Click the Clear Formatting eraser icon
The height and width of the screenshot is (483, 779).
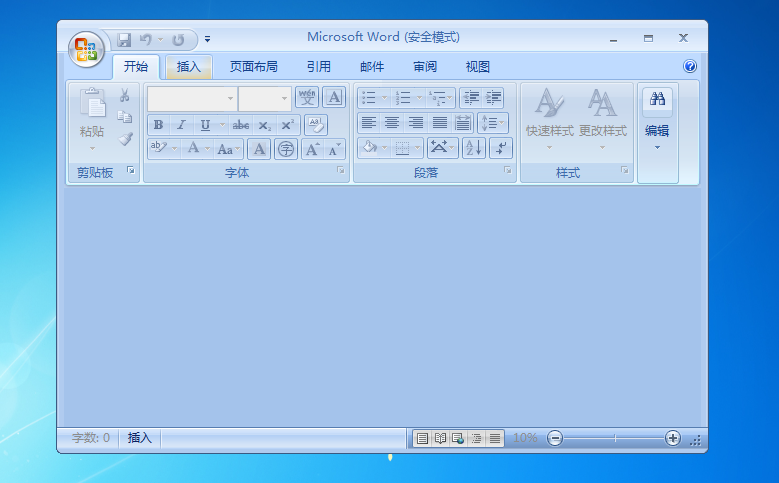pyautogui.click(x=316, y=125)
